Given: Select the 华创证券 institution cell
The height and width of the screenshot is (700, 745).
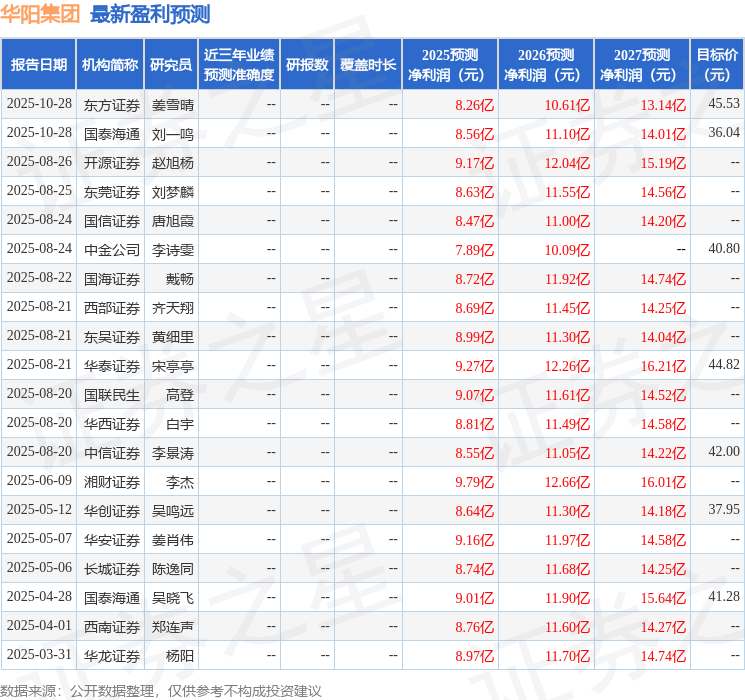Looking at the screenshot, I should pyautogui.click(x=112, y=511).
